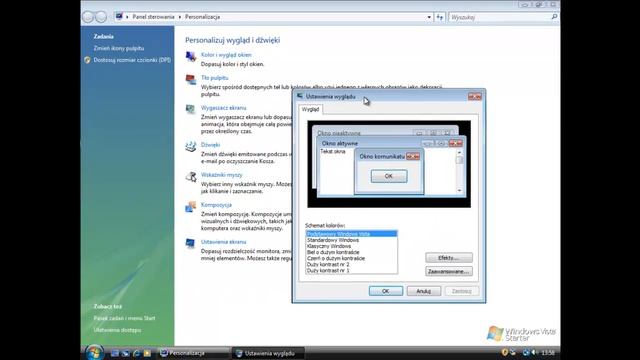Open the Efekty... button
640x360 pixels.
449,258
